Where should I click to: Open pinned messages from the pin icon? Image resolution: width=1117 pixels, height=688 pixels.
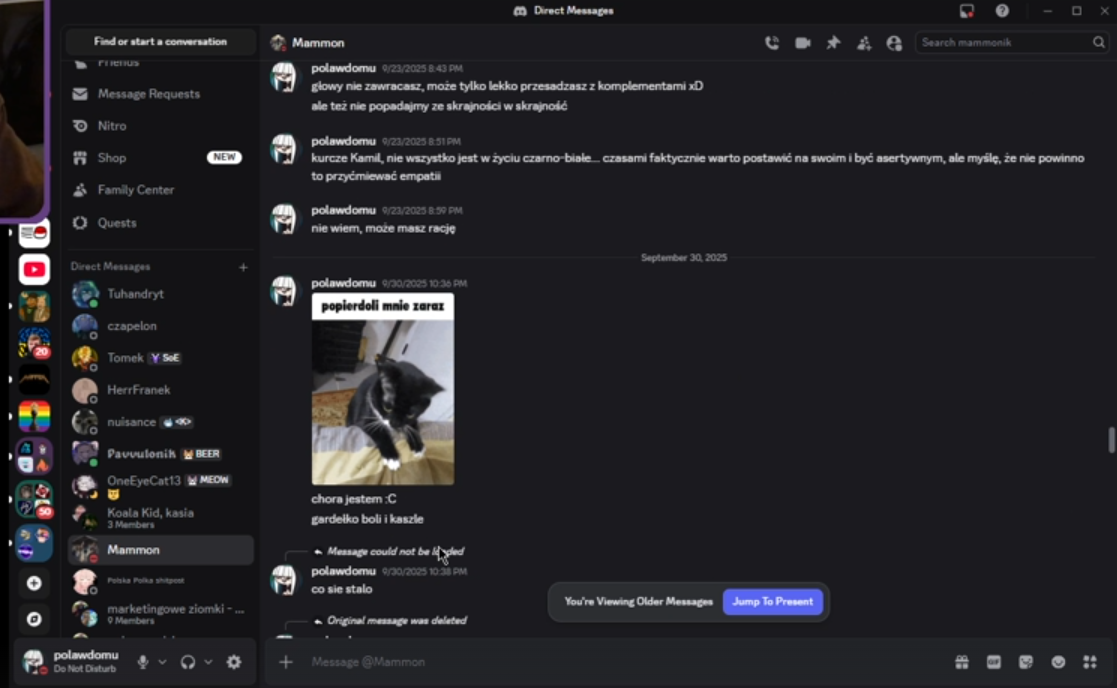point(833,43)
